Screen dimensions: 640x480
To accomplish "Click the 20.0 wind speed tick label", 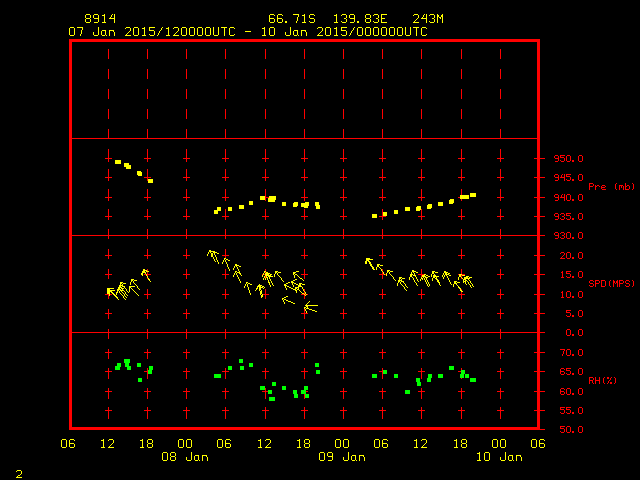I will (x=565, y=256).
